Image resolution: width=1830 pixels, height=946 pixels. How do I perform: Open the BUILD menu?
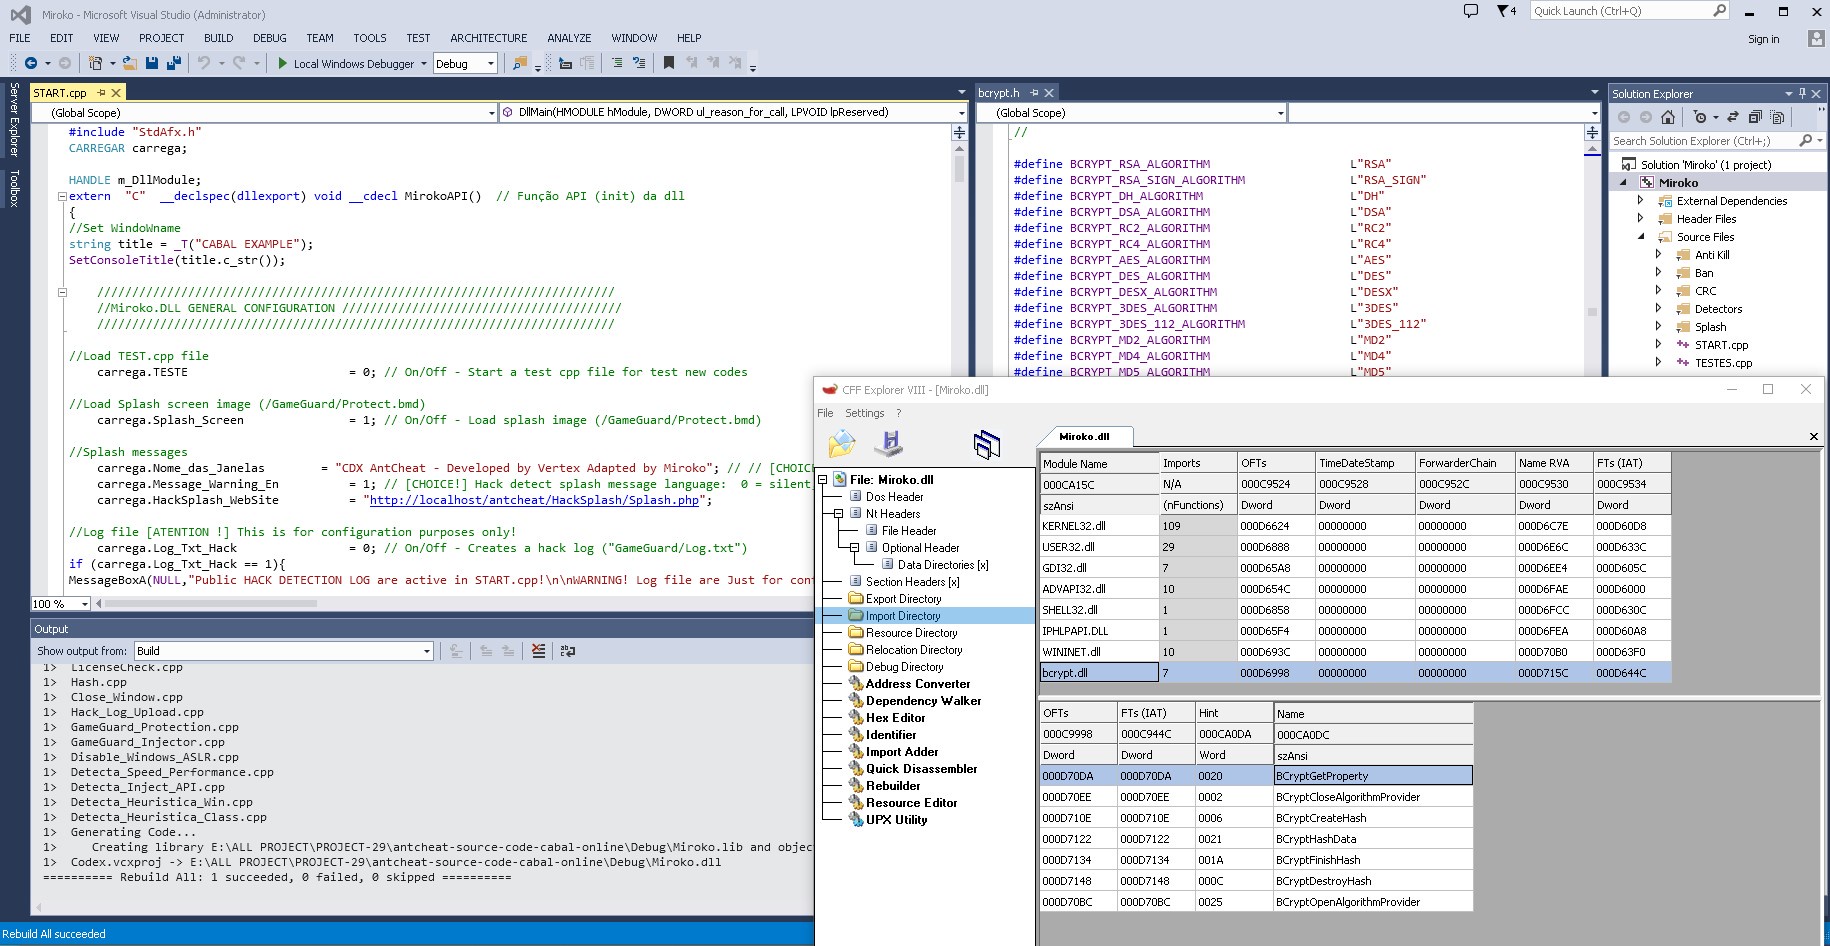[218, 38]
